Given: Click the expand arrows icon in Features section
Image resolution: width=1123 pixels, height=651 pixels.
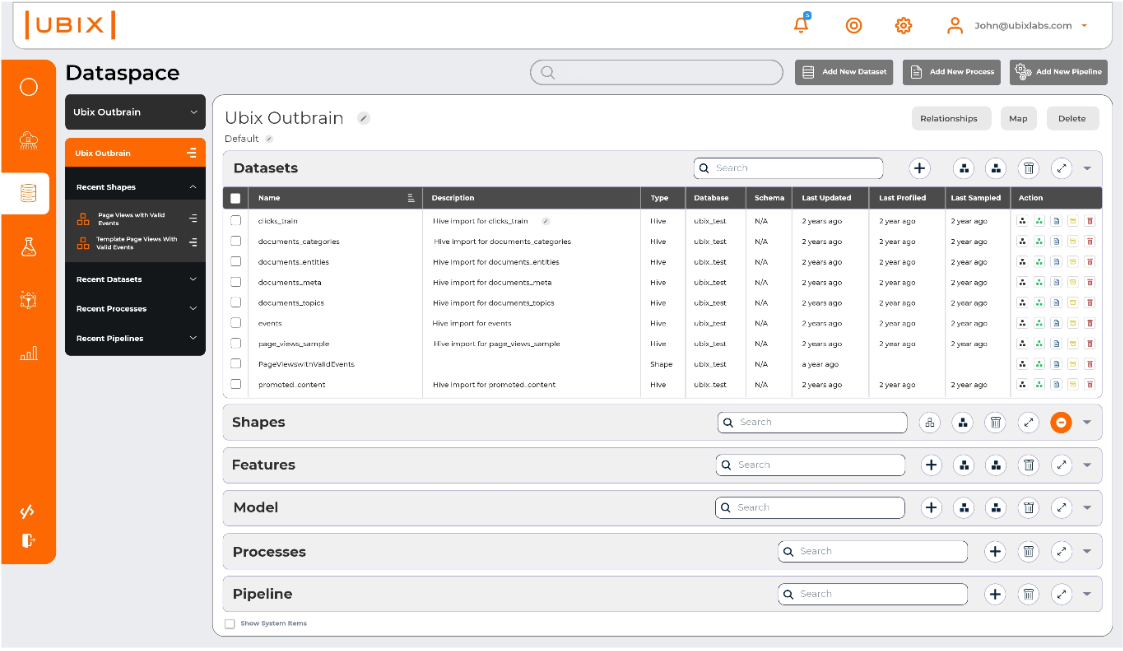Looking at the screenshot, I should click(x=1061, y=465).
